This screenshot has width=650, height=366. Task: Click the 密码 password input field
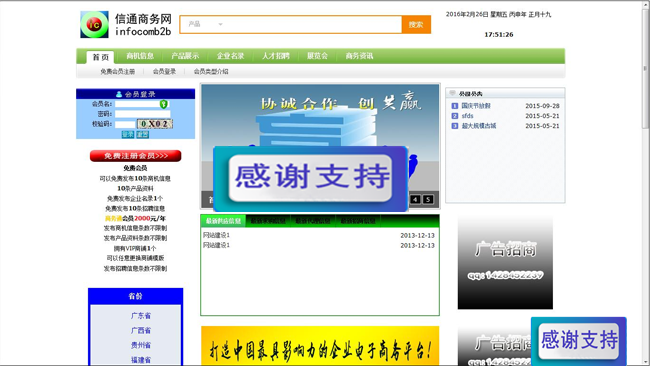(x=142, y=114)
